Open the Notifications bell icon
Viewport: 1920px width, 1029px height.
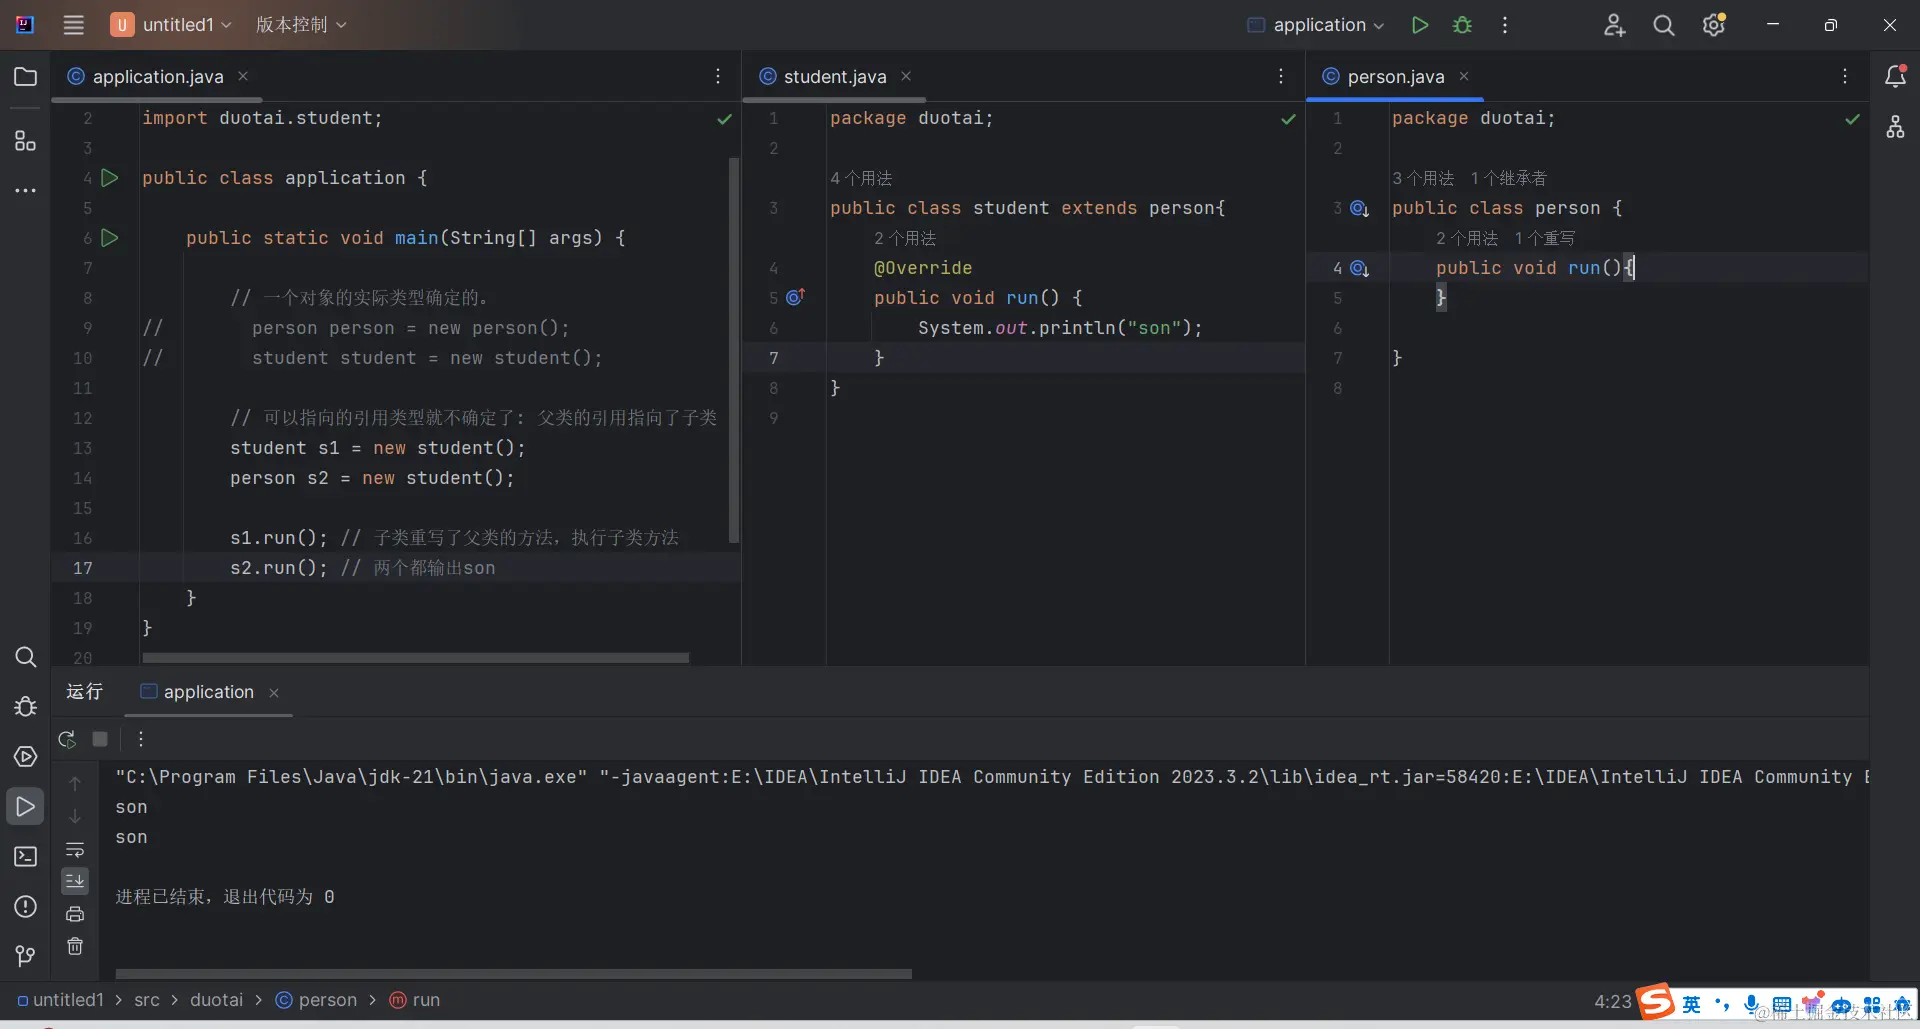[x=1895, y=77]
